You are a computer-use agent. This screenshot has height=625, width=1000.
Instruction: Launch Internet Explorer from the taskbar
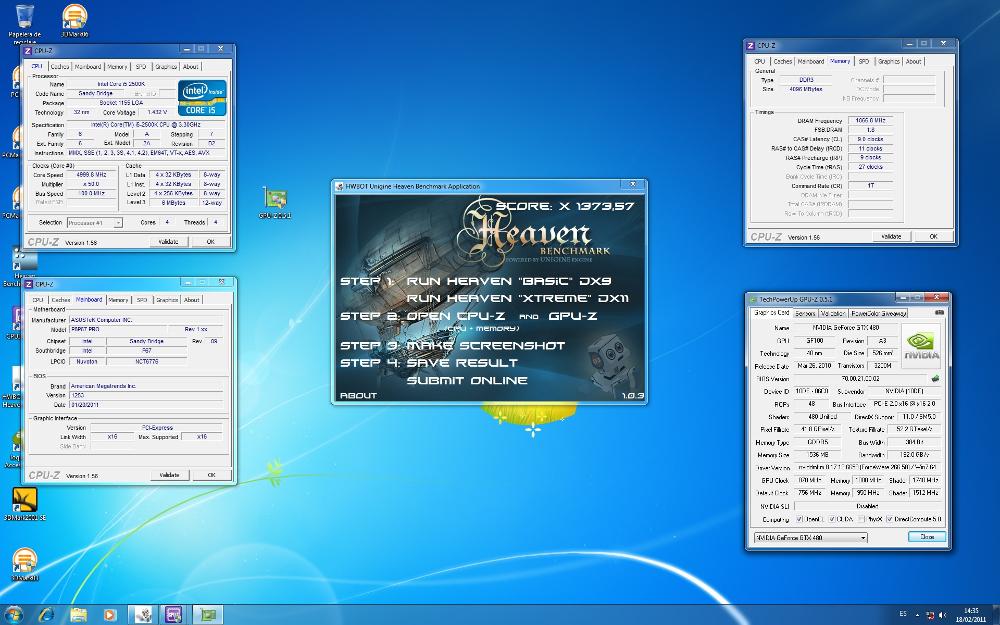pyautogui.click(x=46, y=615)
